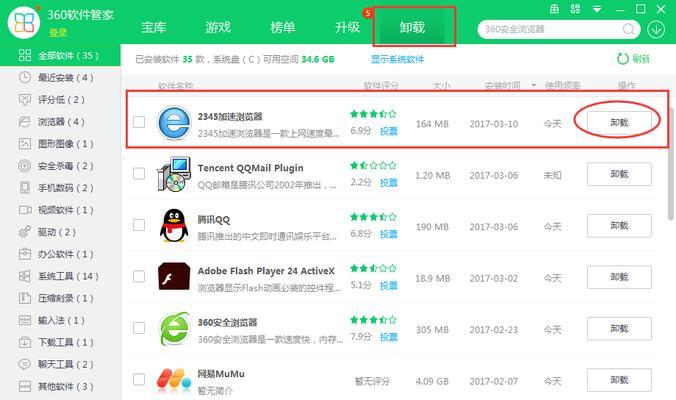Click star rating of 腾讯QQ
This screenshot has width=676, height=400.
coord(373,217)
